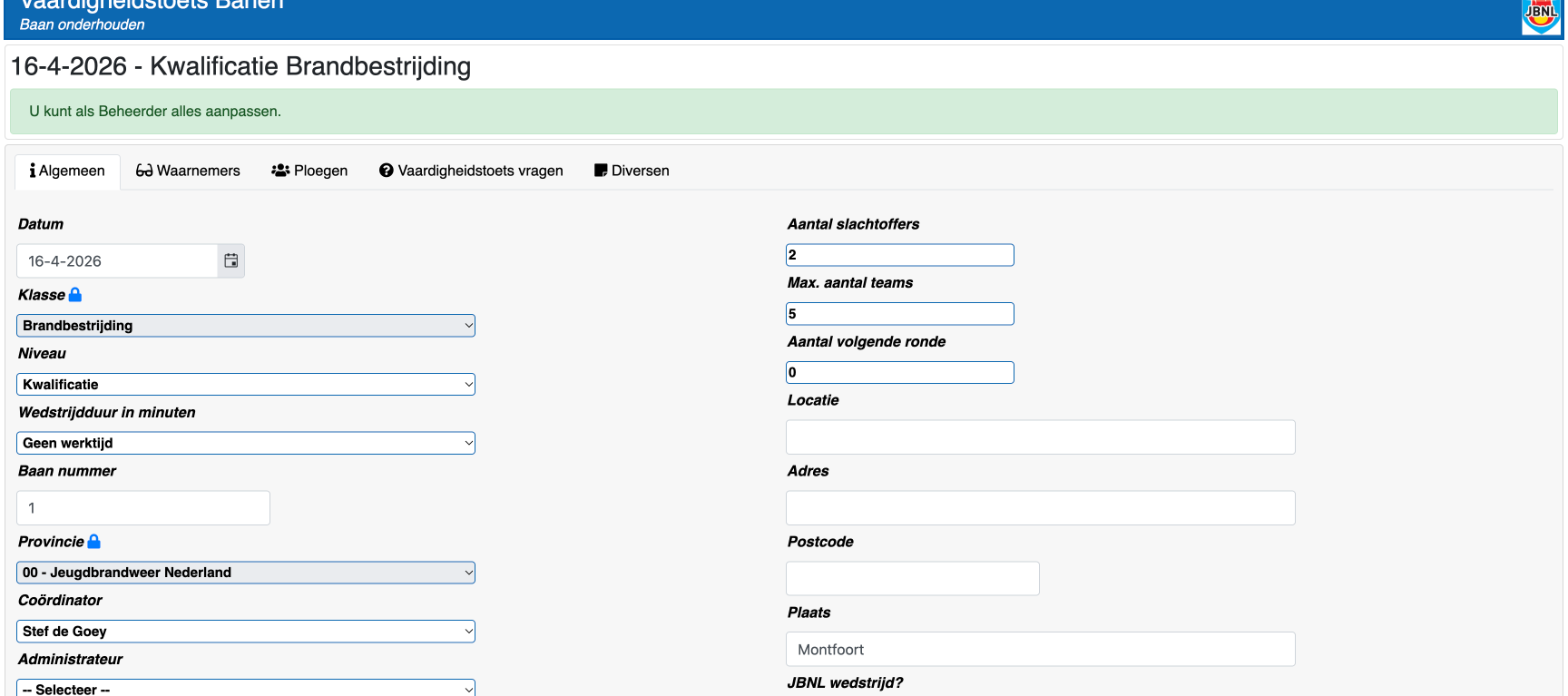The height and width of the screenshot is (696, 1568).
Task: Click the 'JBNL wedstrijd?' label
Action: [x=846, y=684]
